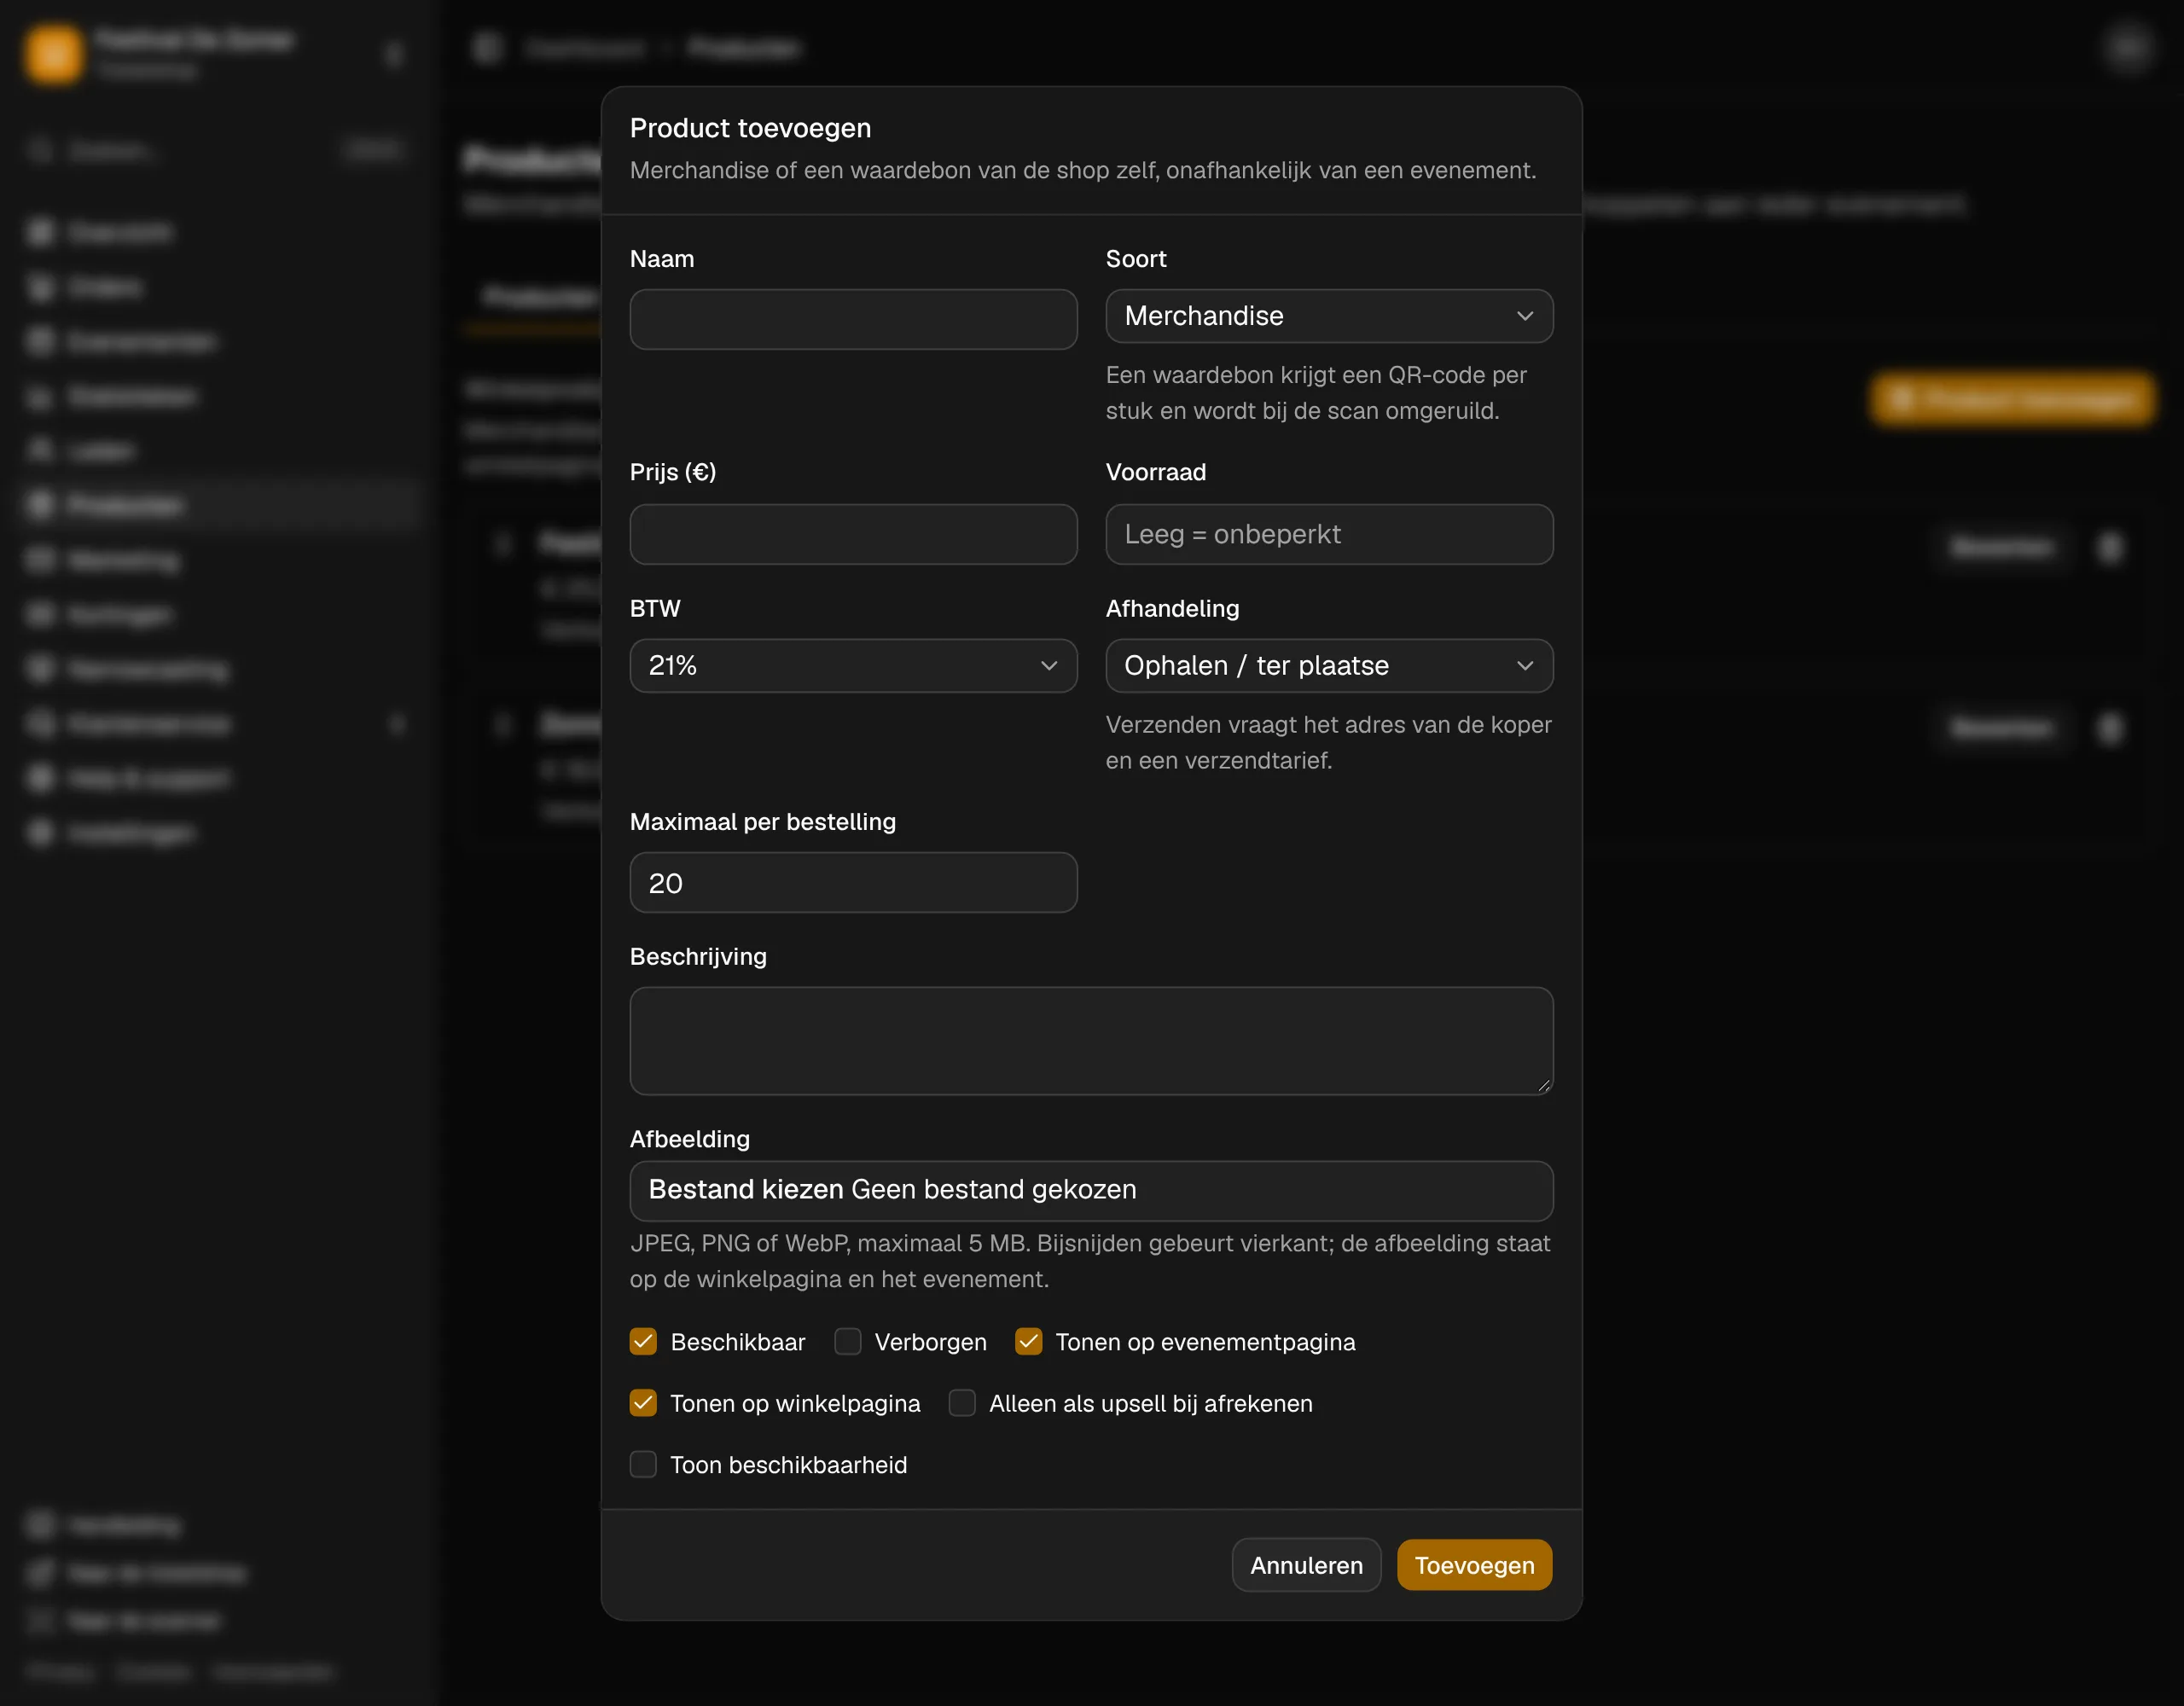The image size is (2184, 1706).
Task: Open the Afhandeling dropdown Ophalen / ter plaatse
Action: pos(1329,666)
